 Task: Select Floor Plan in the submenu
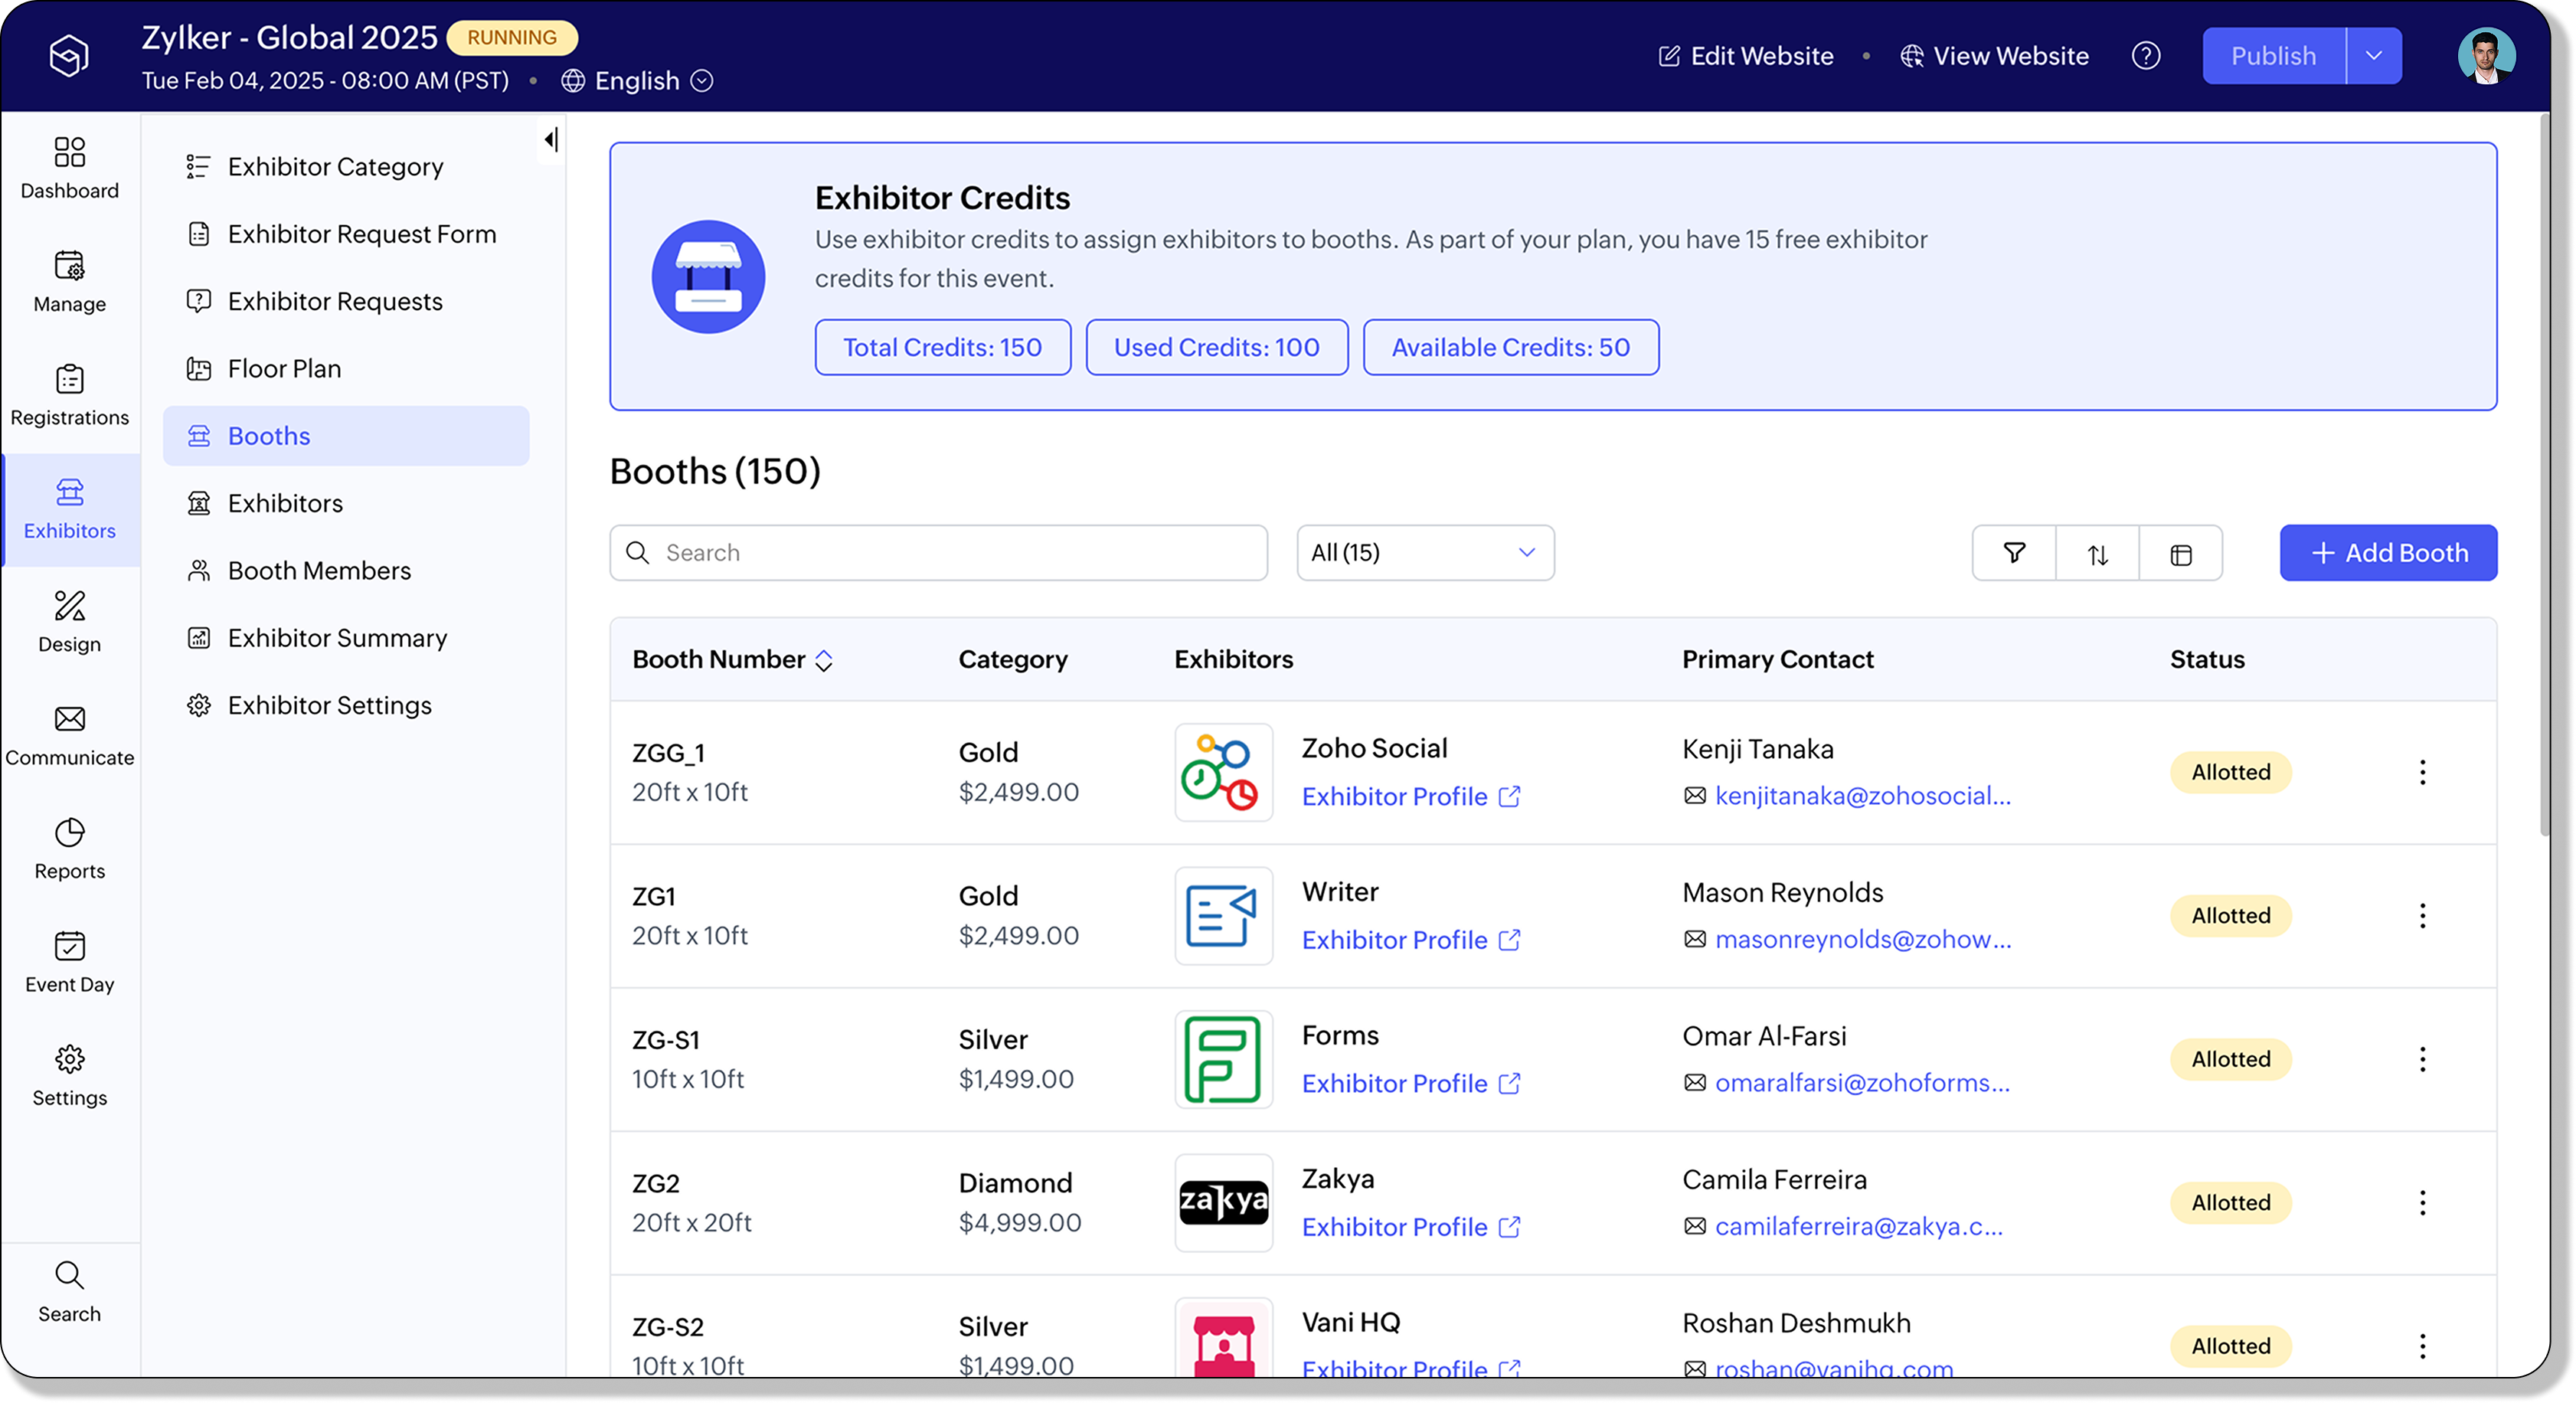pos(285,369)
